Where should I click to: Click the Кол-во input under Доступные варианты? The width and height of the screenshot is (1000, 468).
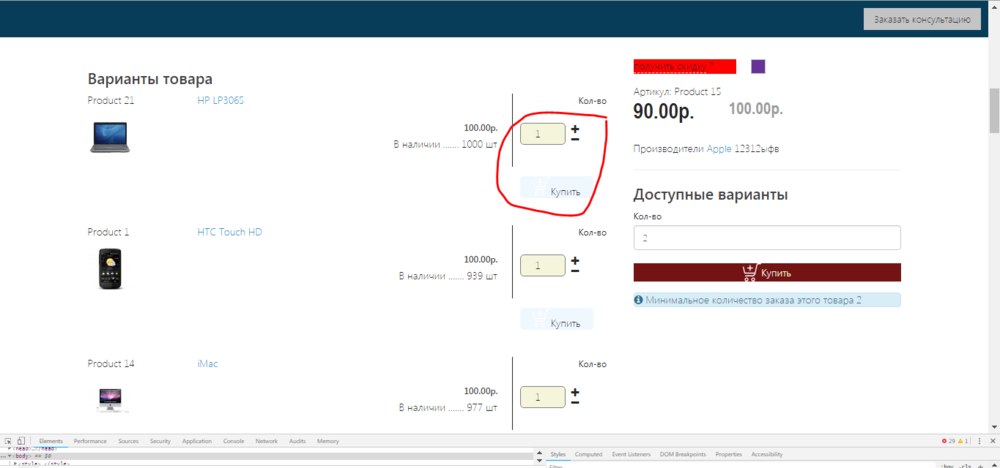coord(767,238)
